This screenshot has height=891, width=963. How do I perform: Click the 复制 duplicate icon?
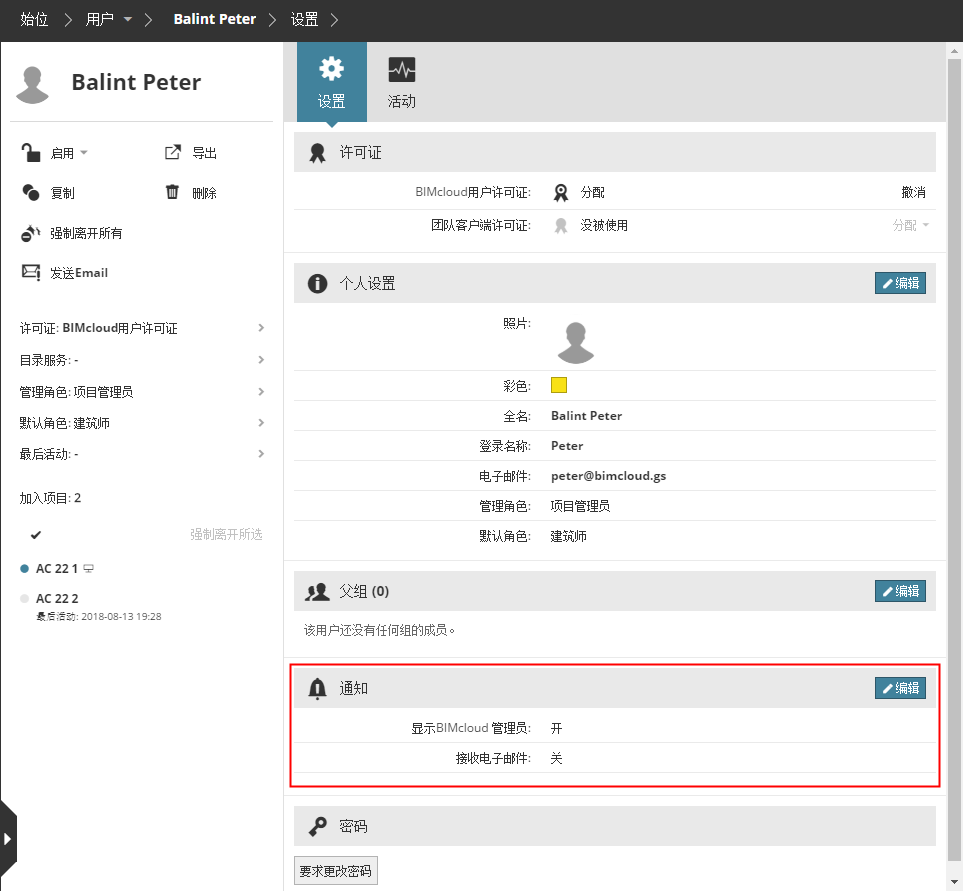click(x=31, y=192)
